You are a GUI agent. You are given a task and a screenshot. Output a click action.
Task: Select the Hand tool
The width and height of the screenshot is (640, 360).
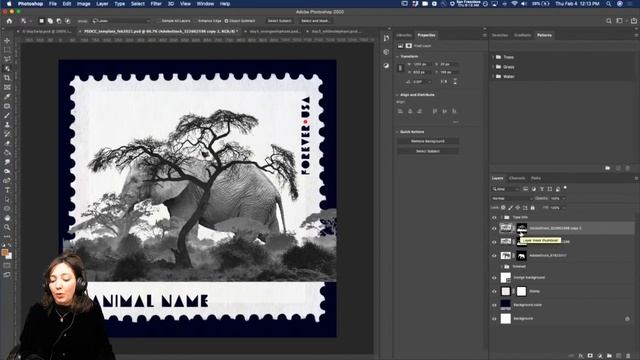pos(7,218)
